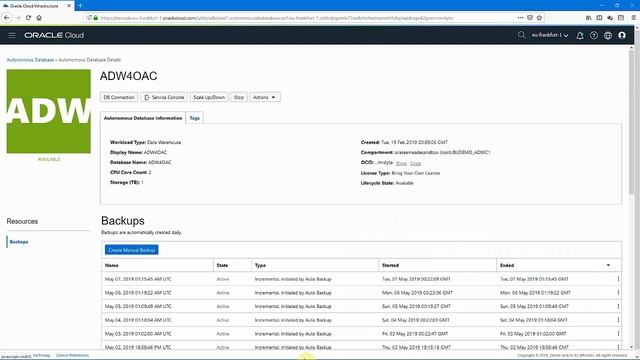The height and width of the screenshot is (360, 640).
Task: Click Started value Tue, 07 May 2019
Action: click(x=416, y=279)
